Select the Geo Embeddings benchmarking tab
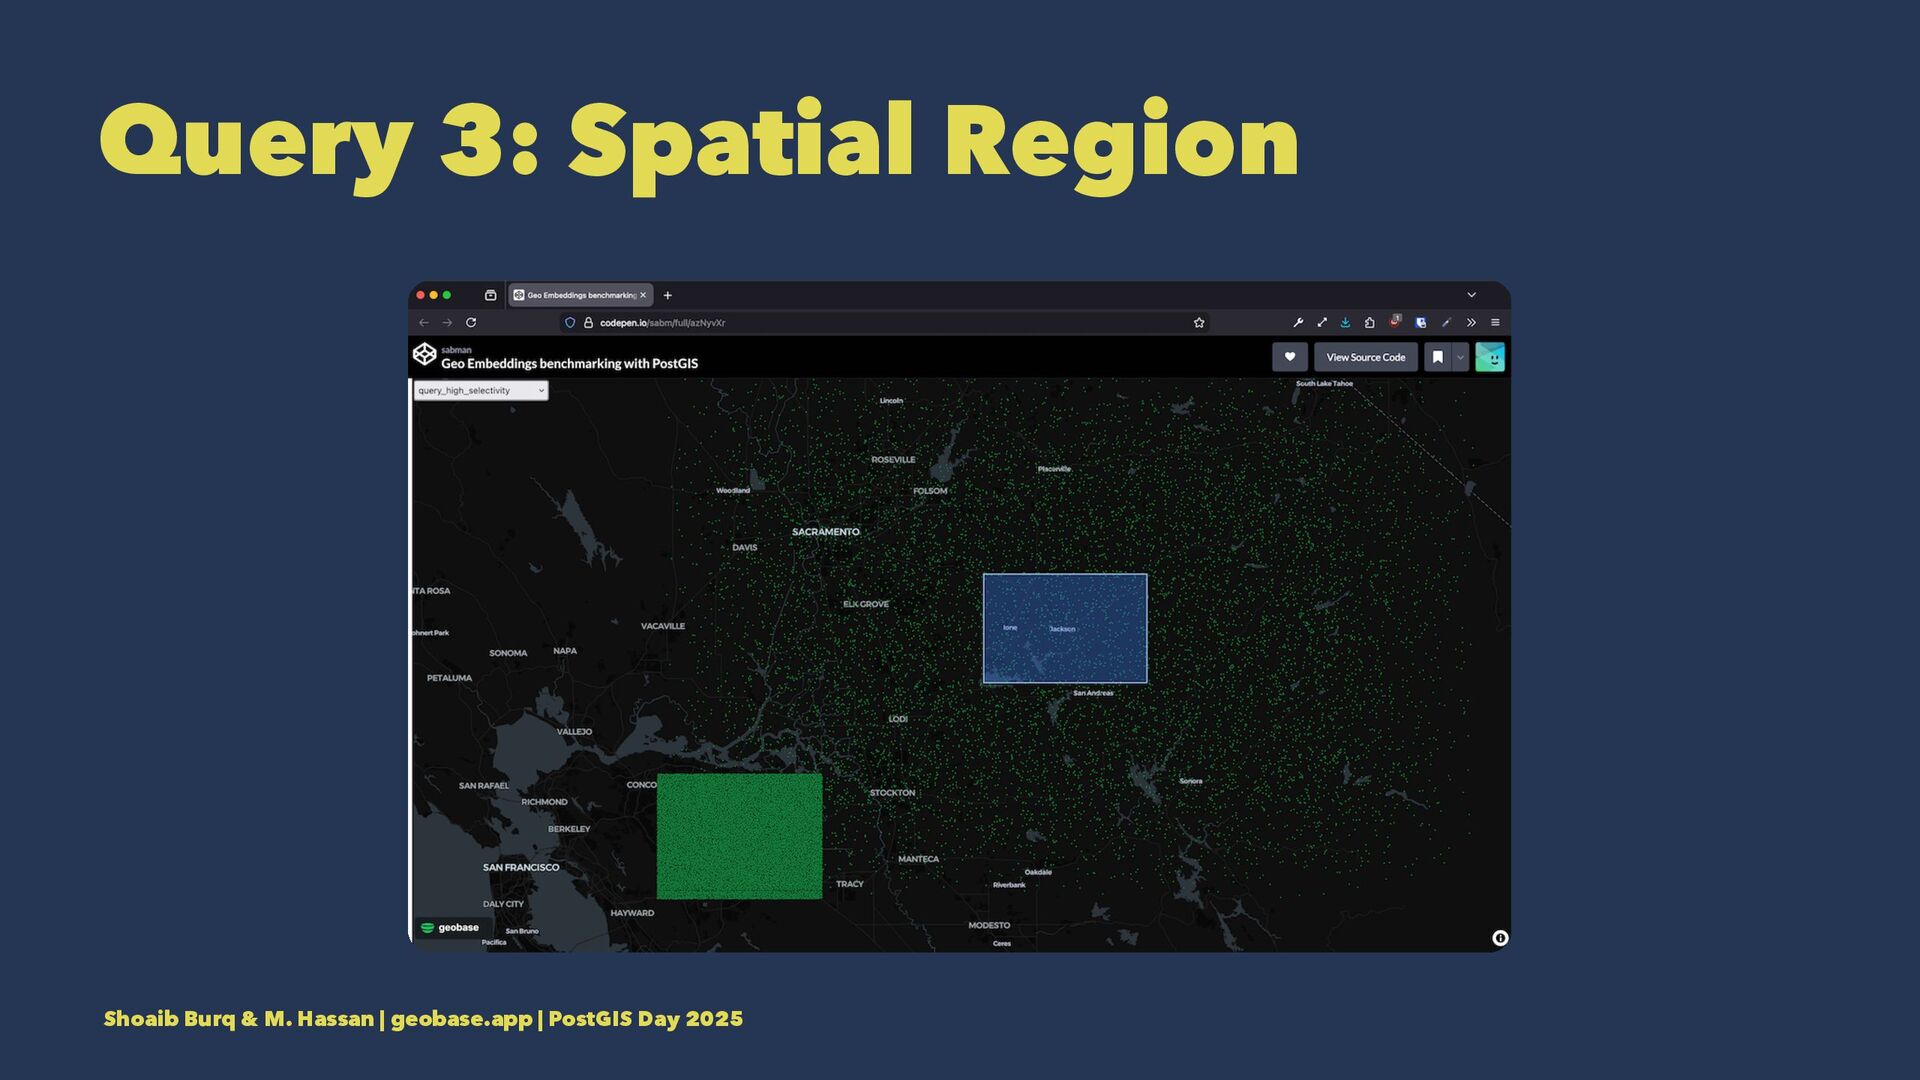Image resolution: width=1920 pixels, height=1080 pixels. [x=579, y=295]
